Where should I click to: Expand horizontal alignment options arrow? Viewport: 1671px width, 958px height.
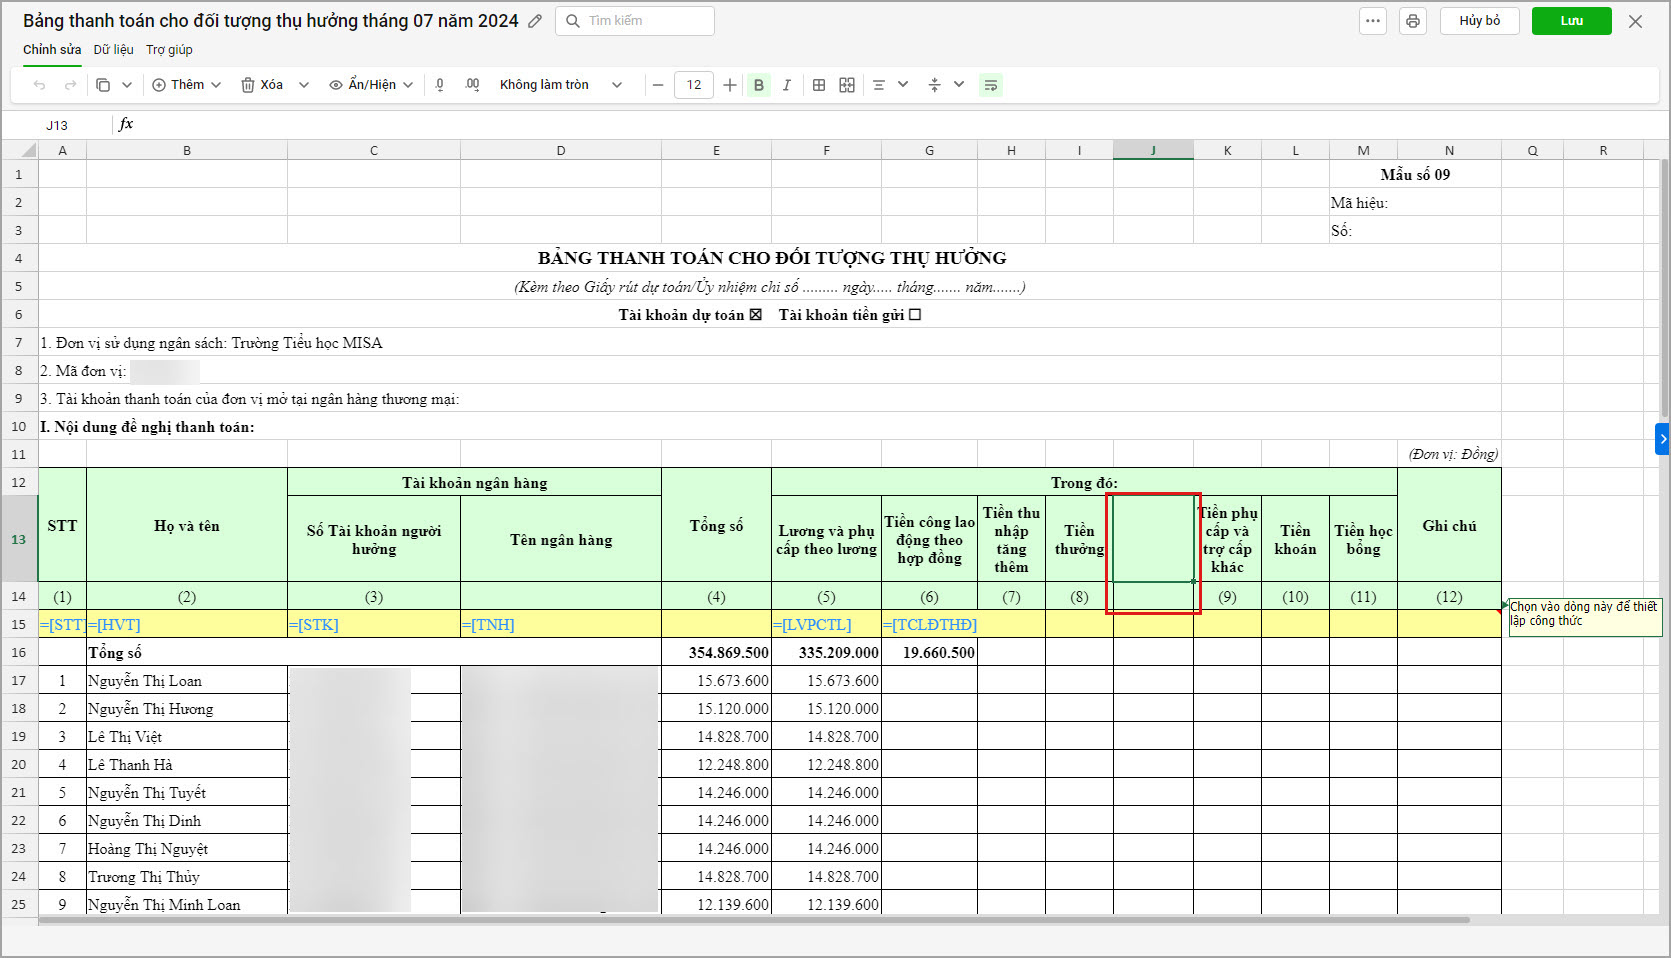coord(903,85)
